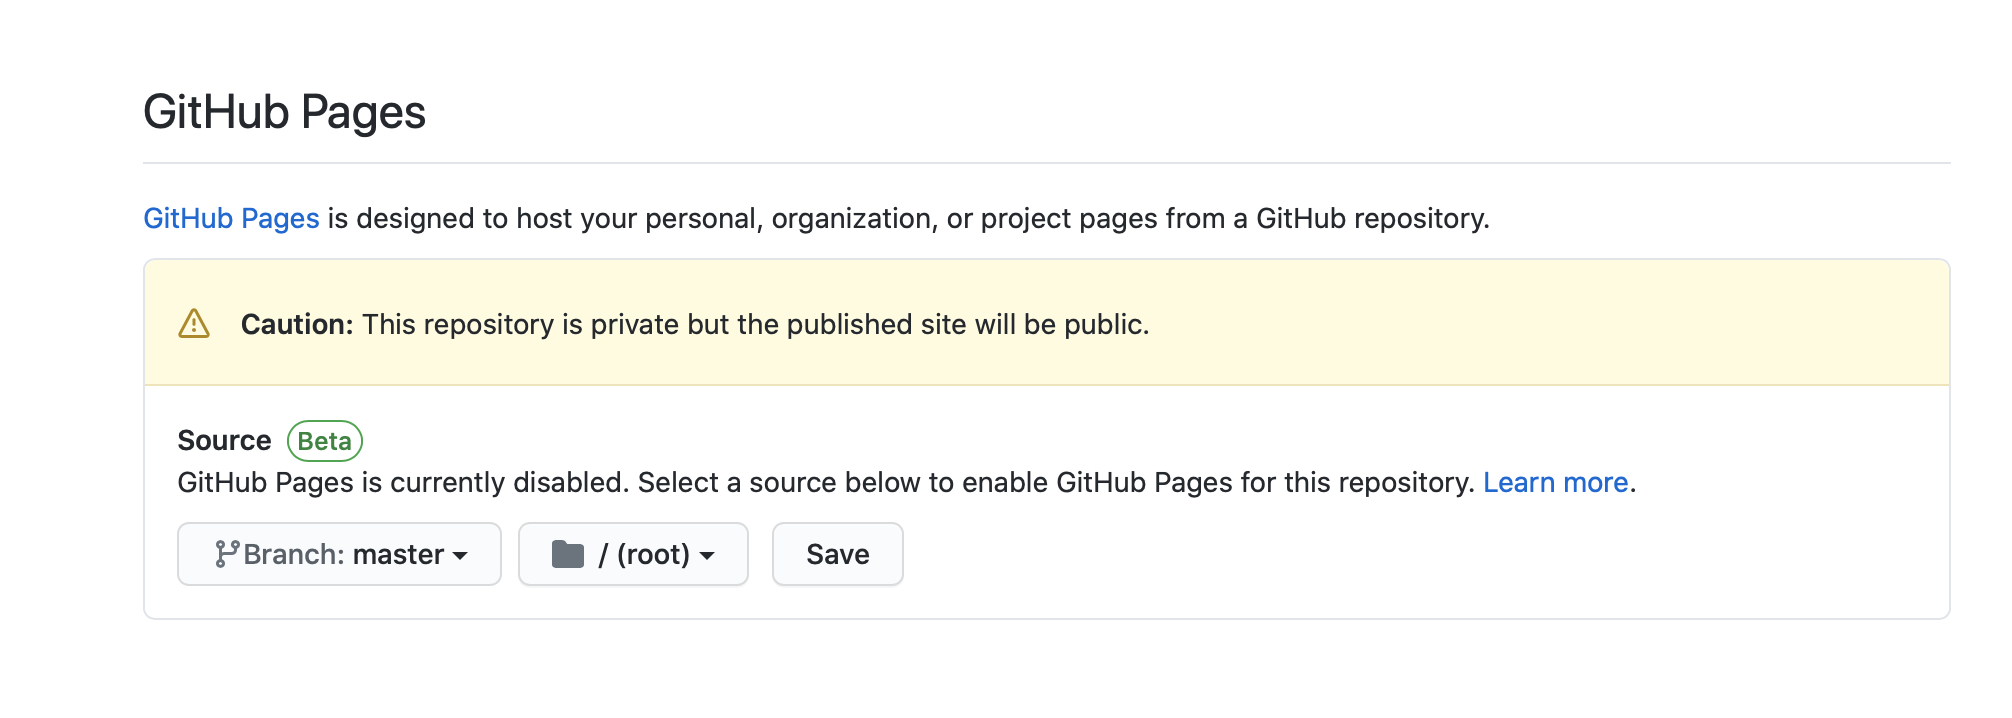Click the word "master" in the branch selector
The height and width of the screenshot is (718, 2012).
click(398, 554)
